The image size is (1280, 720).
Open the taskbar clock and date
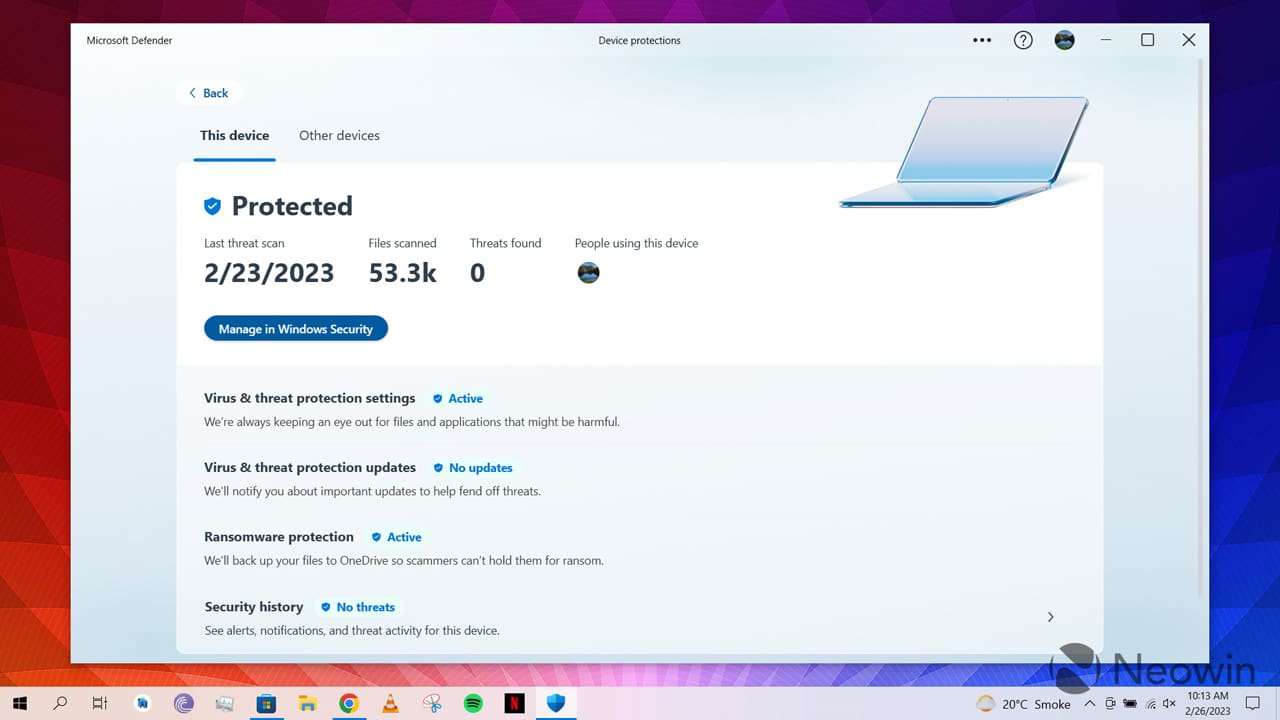1209,703
